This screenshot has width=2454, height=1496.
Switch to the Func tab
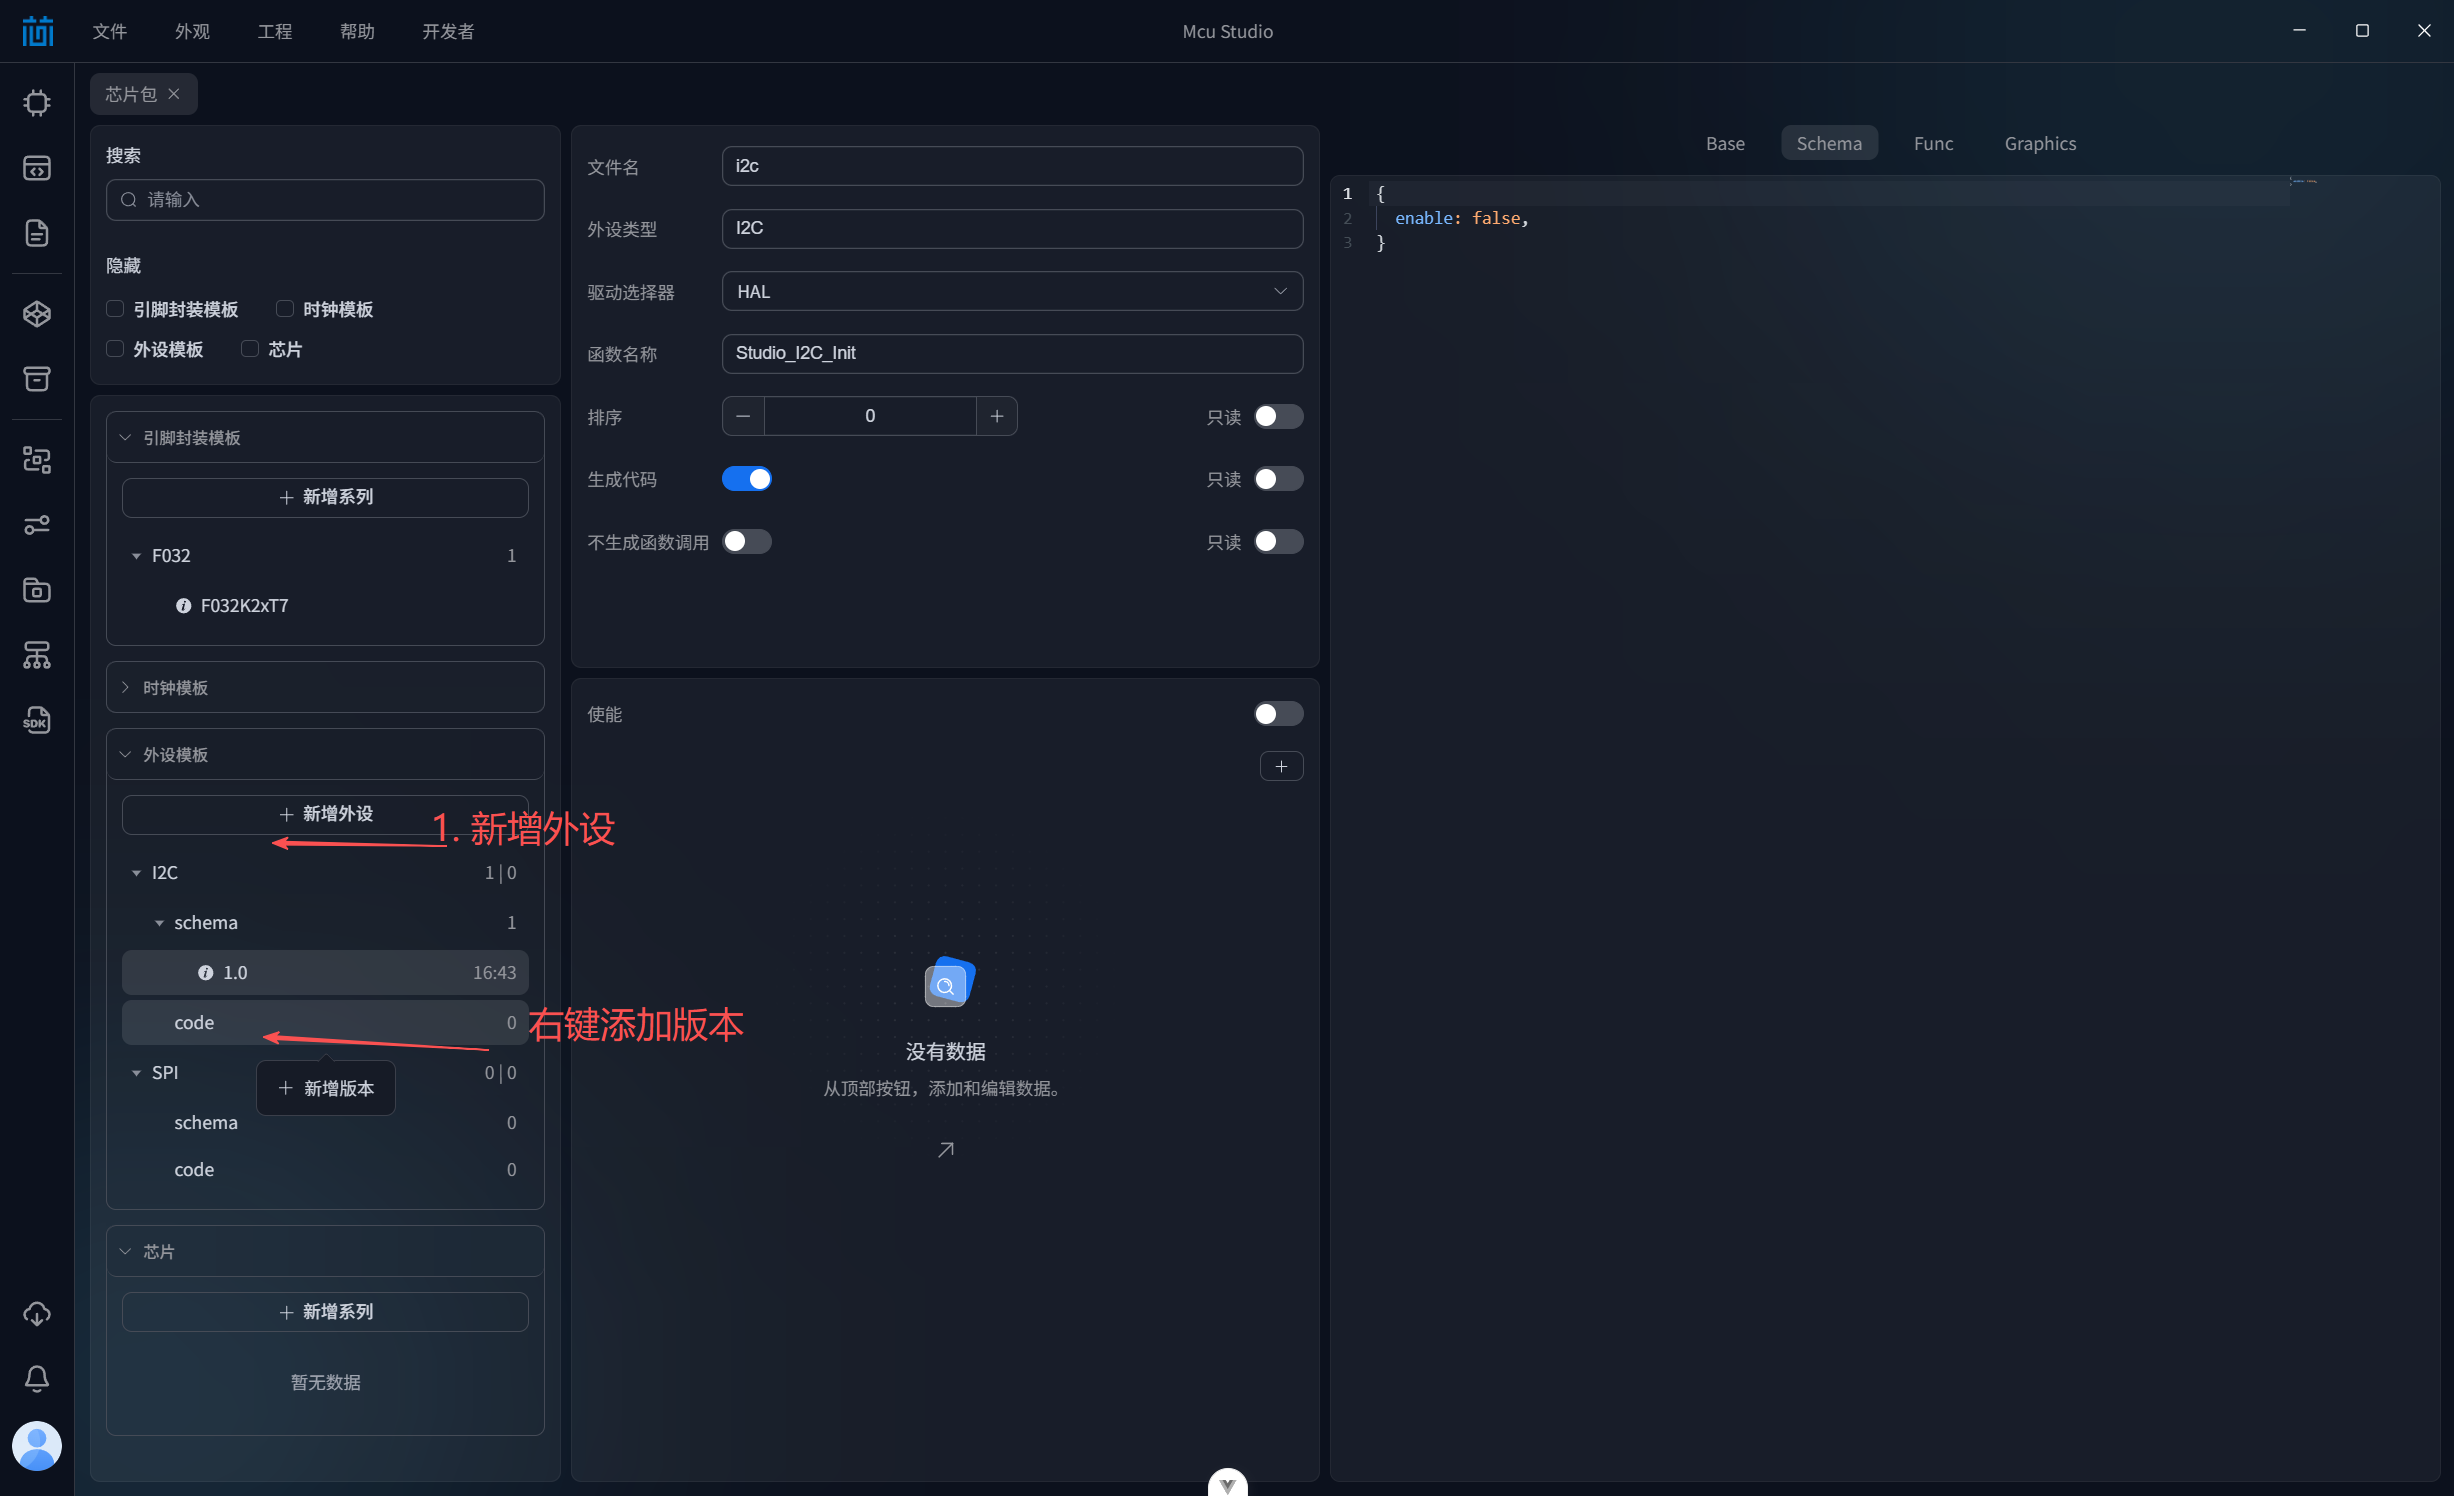[1932, 143]
